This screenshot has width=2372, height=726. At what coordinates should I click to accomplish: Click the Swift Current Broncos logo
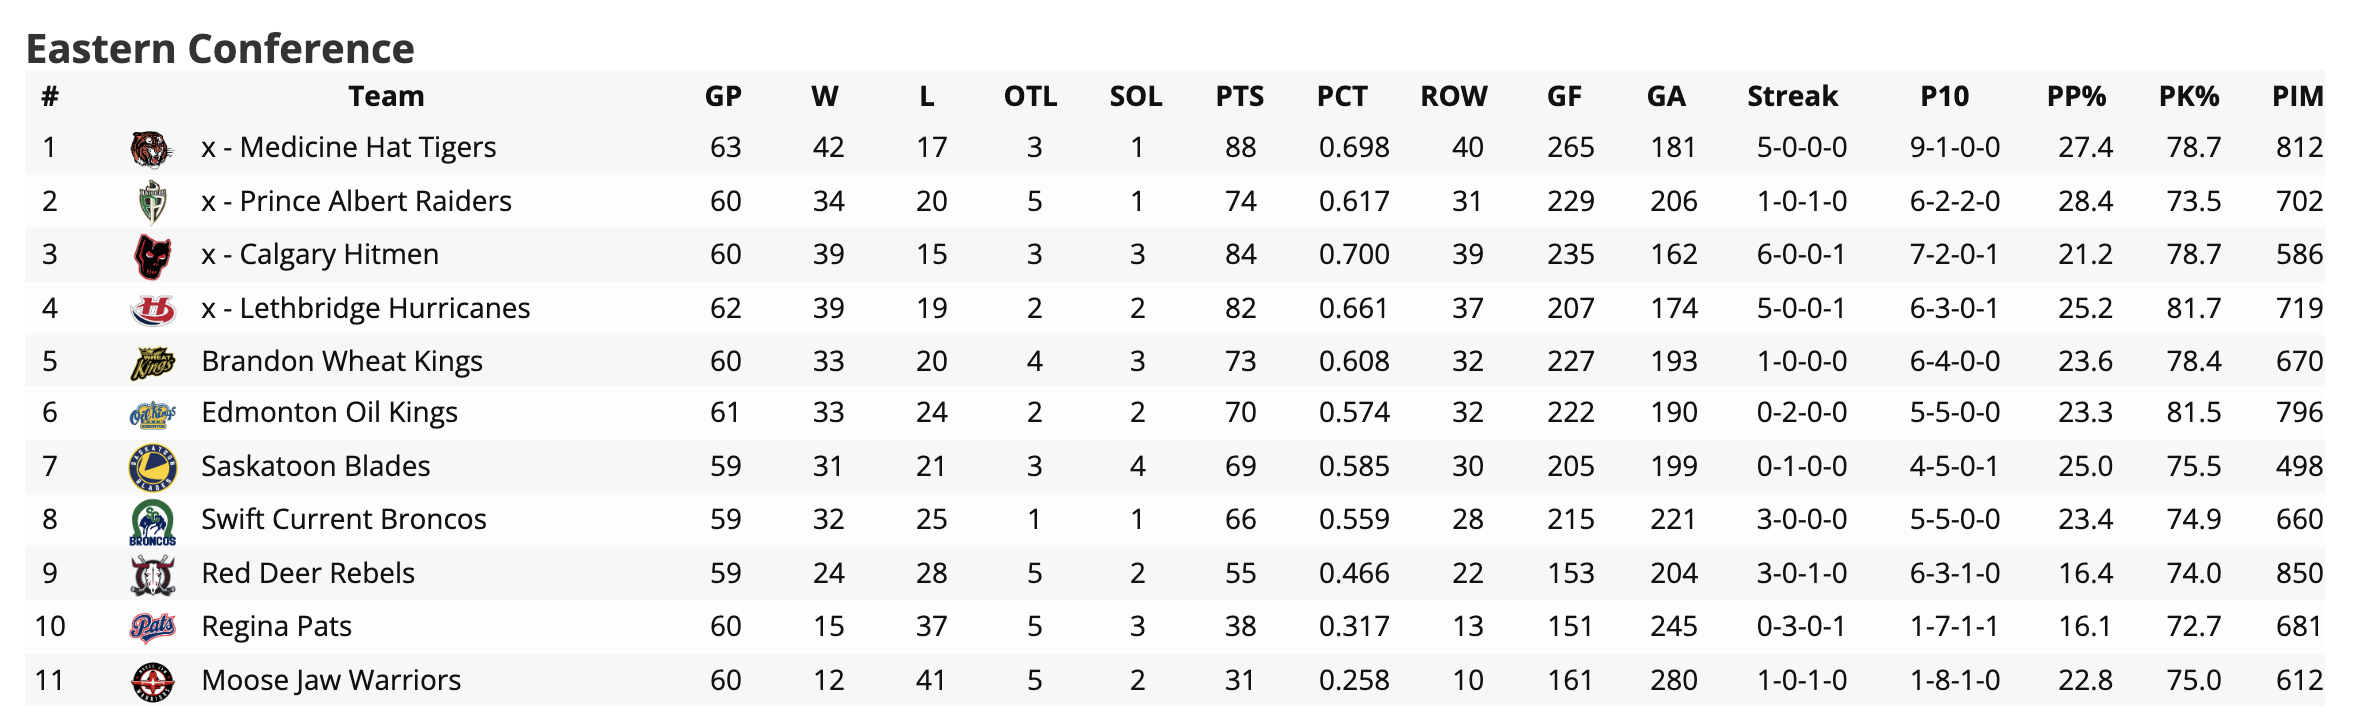click(152, 521)
